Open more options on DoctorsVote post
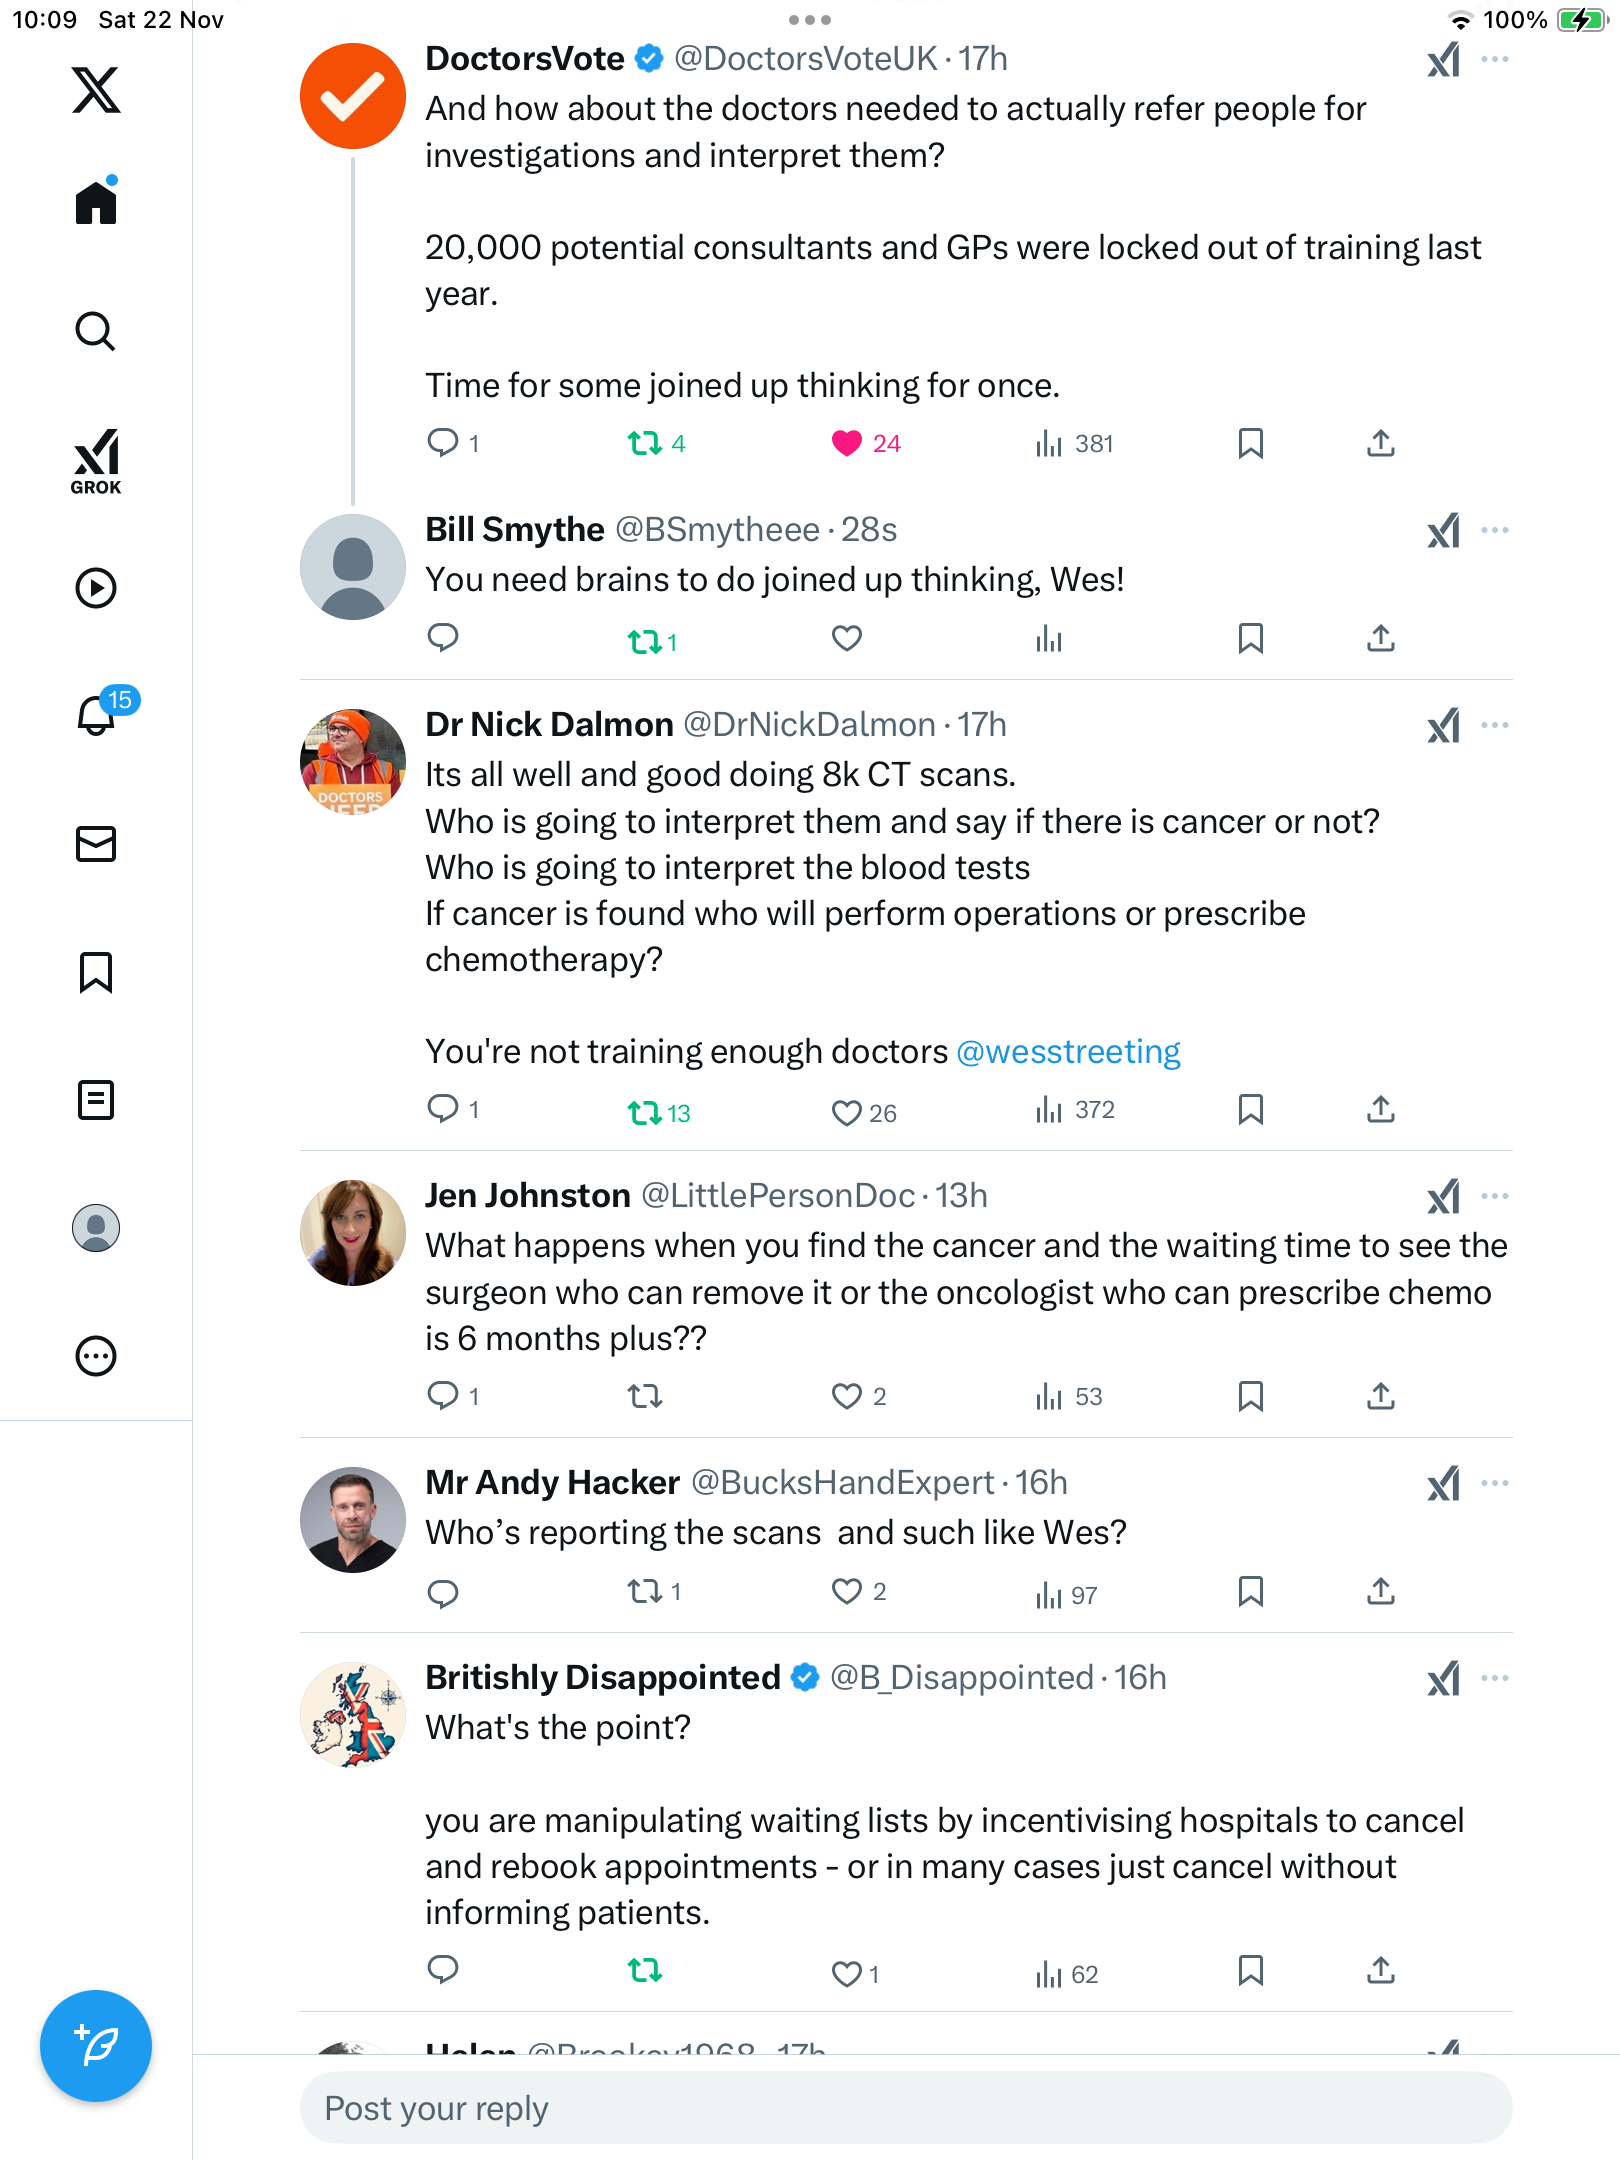Viewport: 1620px width, 2160px height. click(x=1495, y=60)
